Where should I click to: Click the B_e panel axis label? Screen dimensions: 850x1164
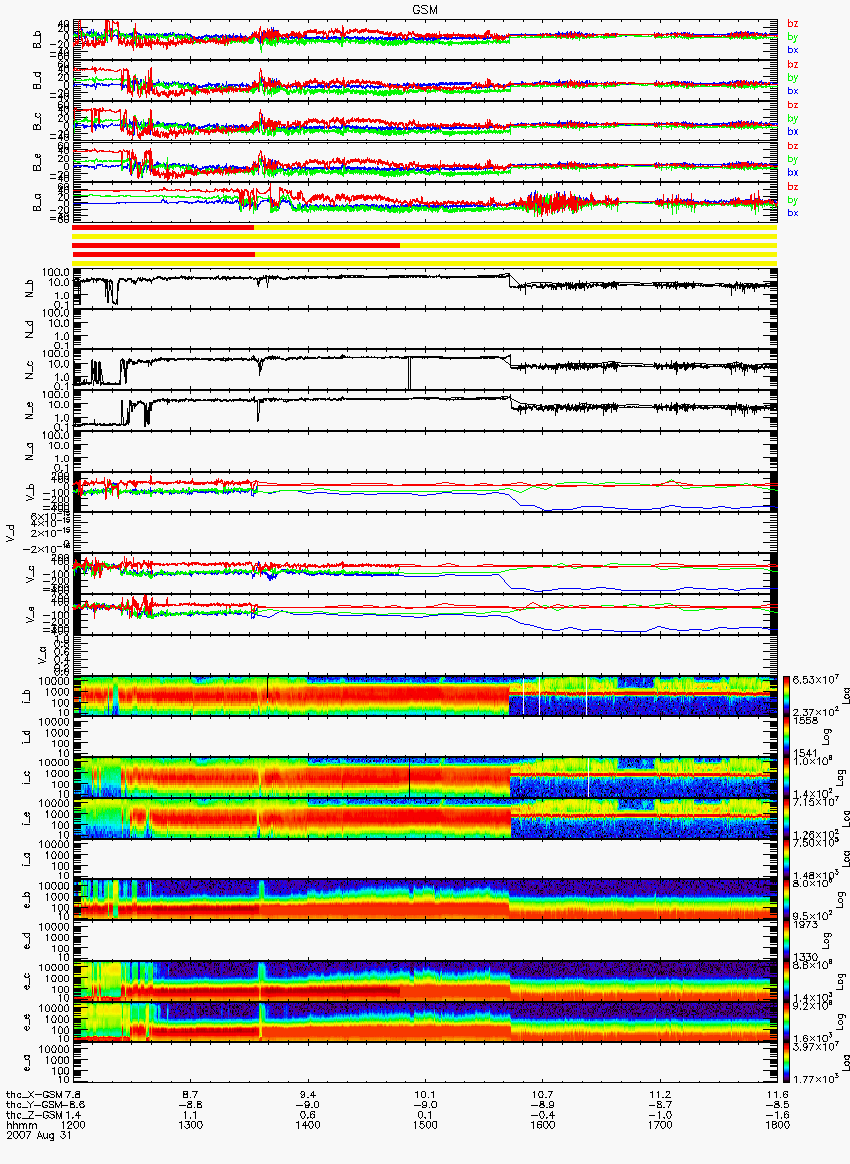tap(37, 161)
